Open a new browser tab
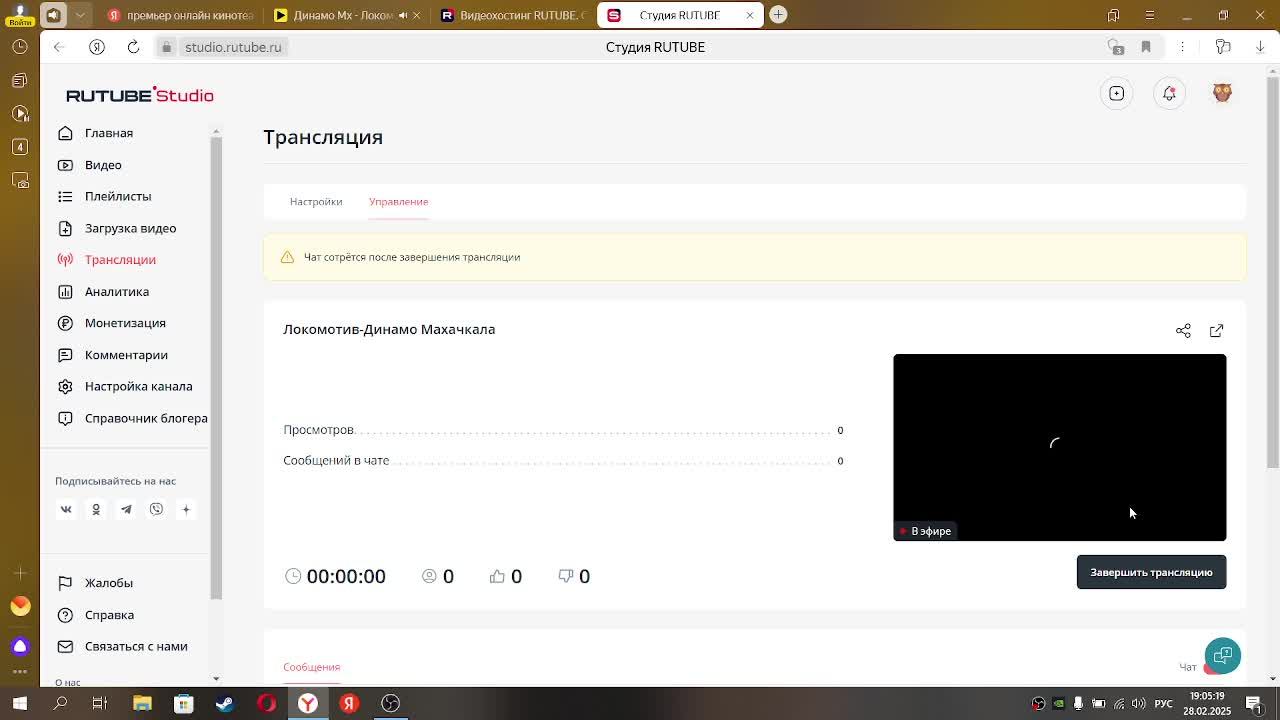Viewport: 1280px width, 720px height. pyautogui.click(x=778, y=15)
